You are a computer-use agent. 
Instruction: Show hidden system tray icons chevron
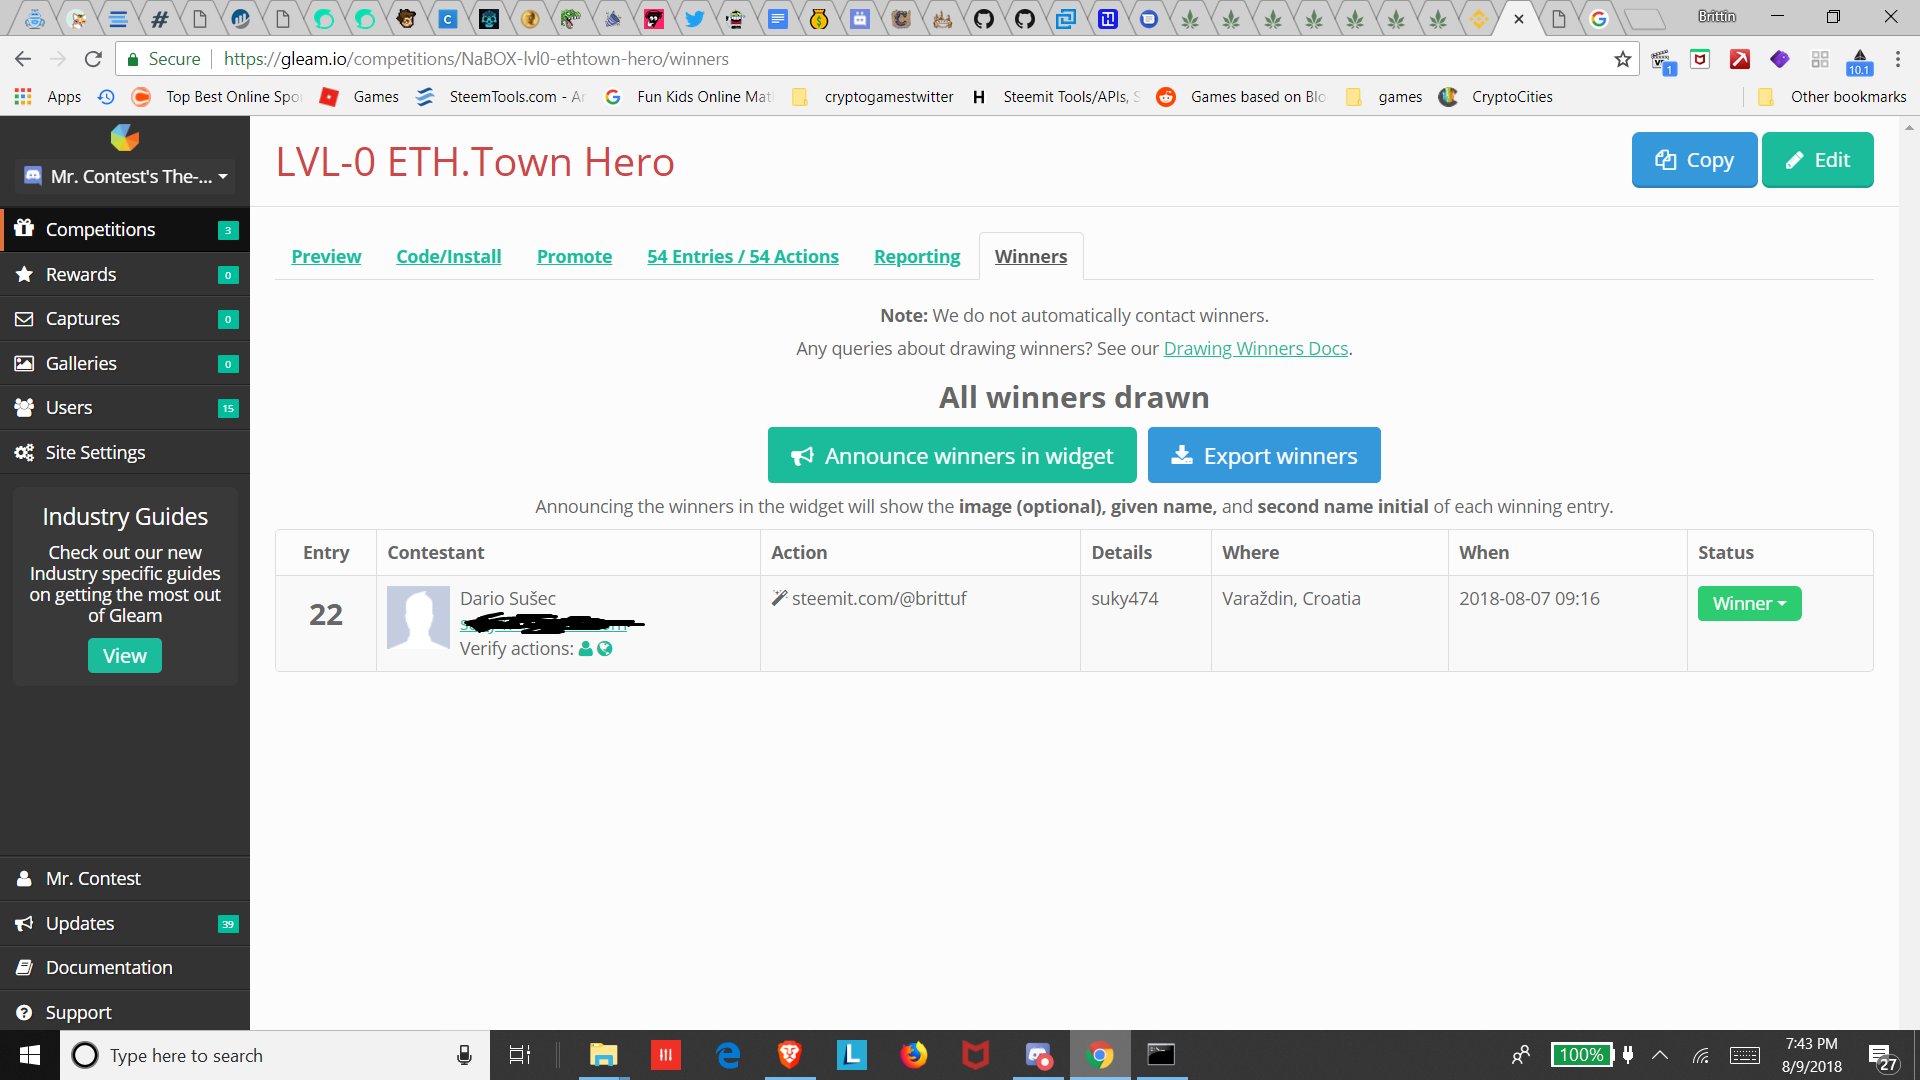tap(1660, 1055)
